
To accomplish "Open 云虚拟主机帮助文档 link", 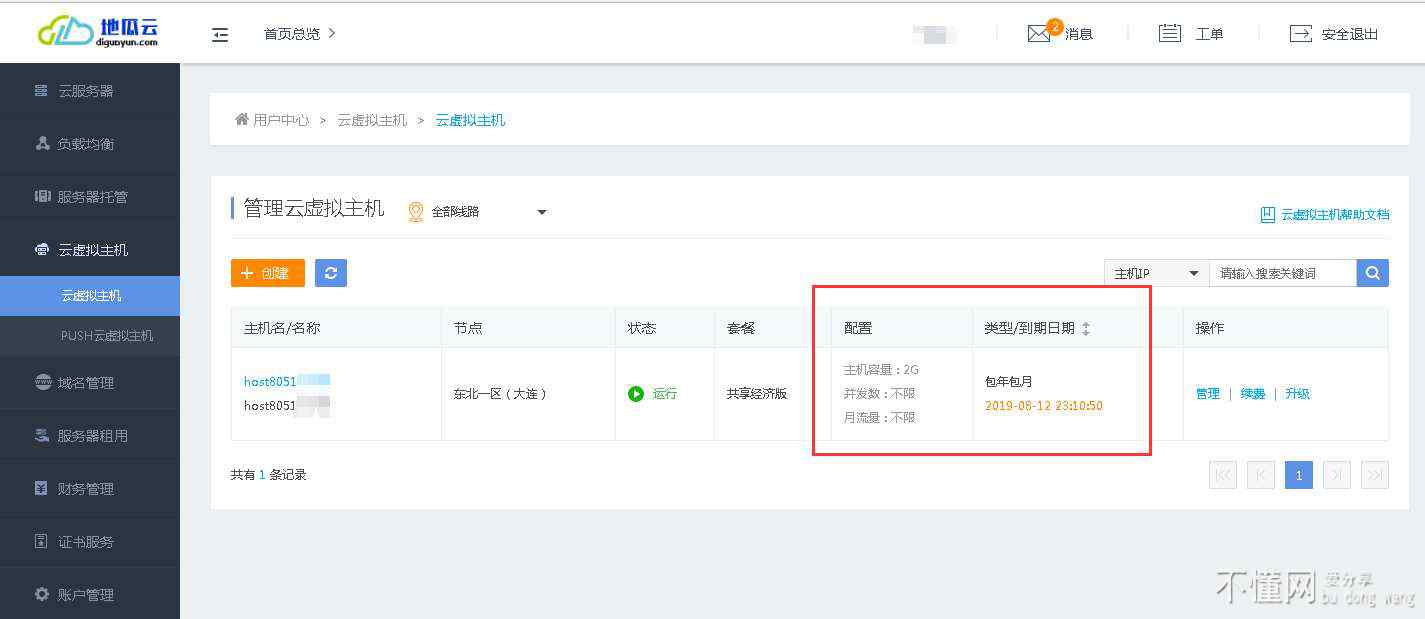I will (x=1335, y=215).
